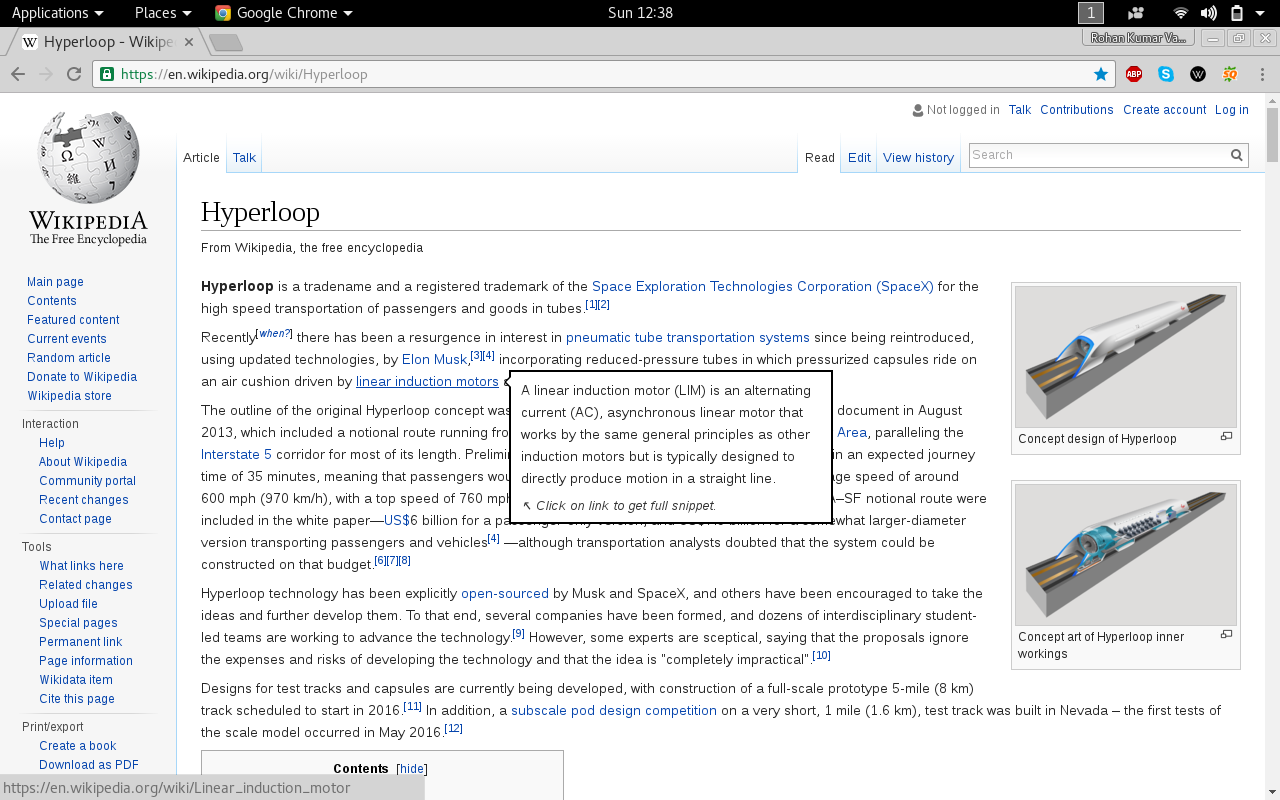Hide the table of Contents
Image resolution: width=1280 pixels, height=800 pixels.
410,768
